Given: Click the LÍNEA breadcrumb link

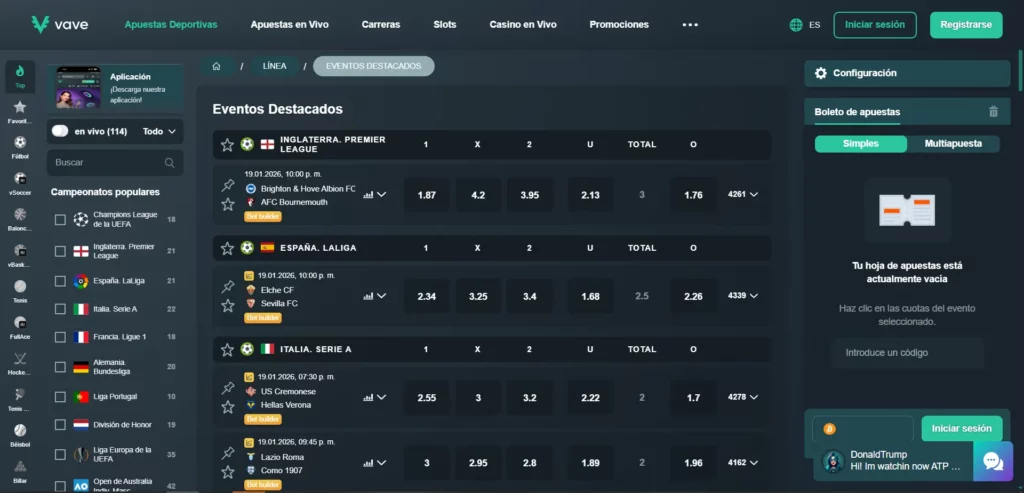Looking at the screenshot, I should pos(274,66).
